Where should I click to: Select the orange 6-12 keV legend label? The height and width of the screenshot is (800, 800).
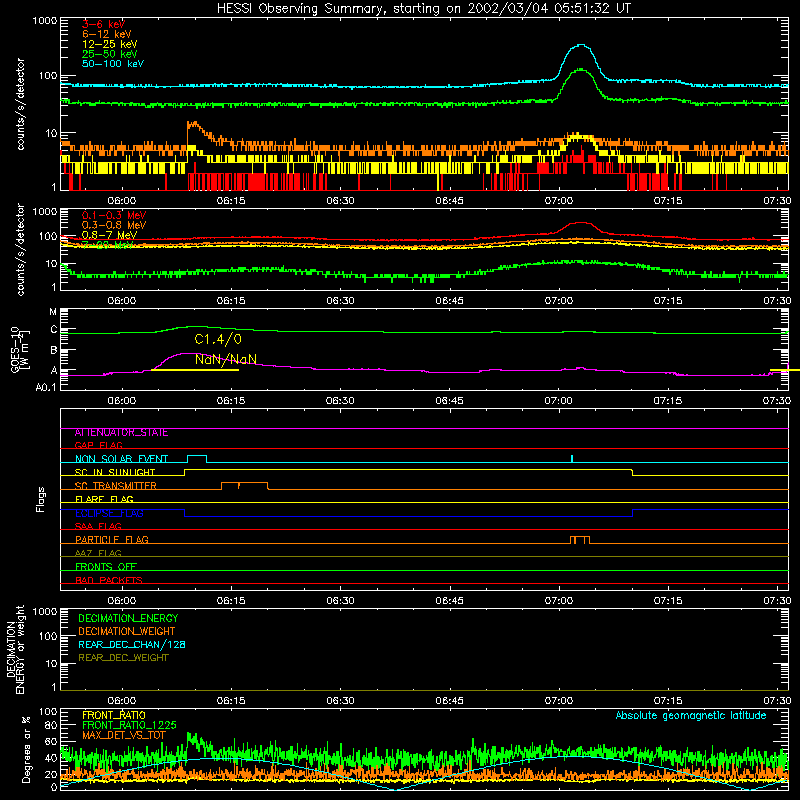click(x=106, y=34)
